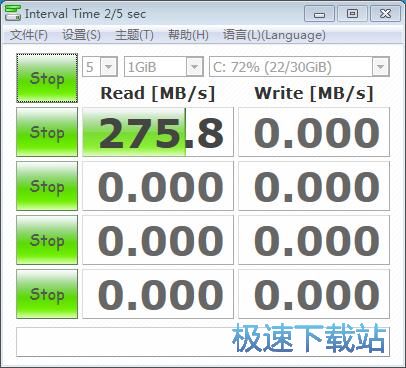
Task: Open the 帮助(H) menu
Action: pos(188,35)
